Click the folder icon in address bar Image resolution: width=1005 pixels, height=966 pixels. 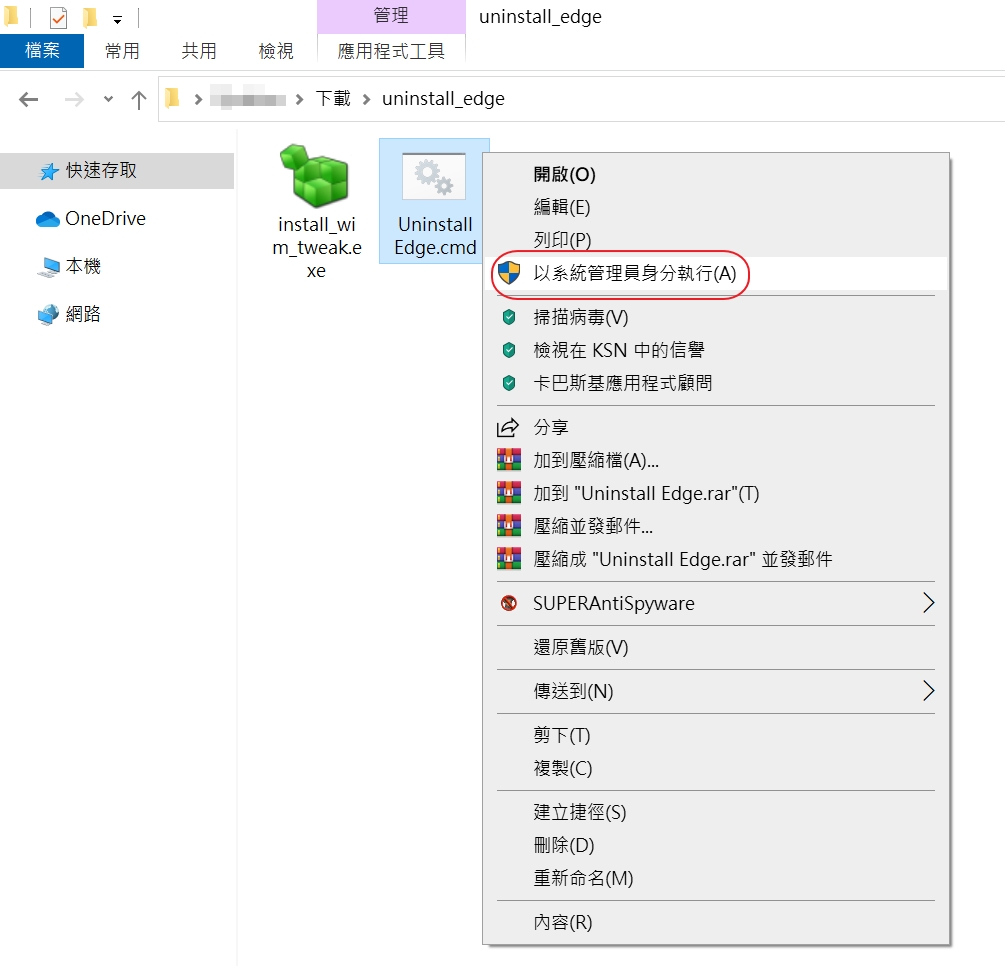click(x=172, y=98)
